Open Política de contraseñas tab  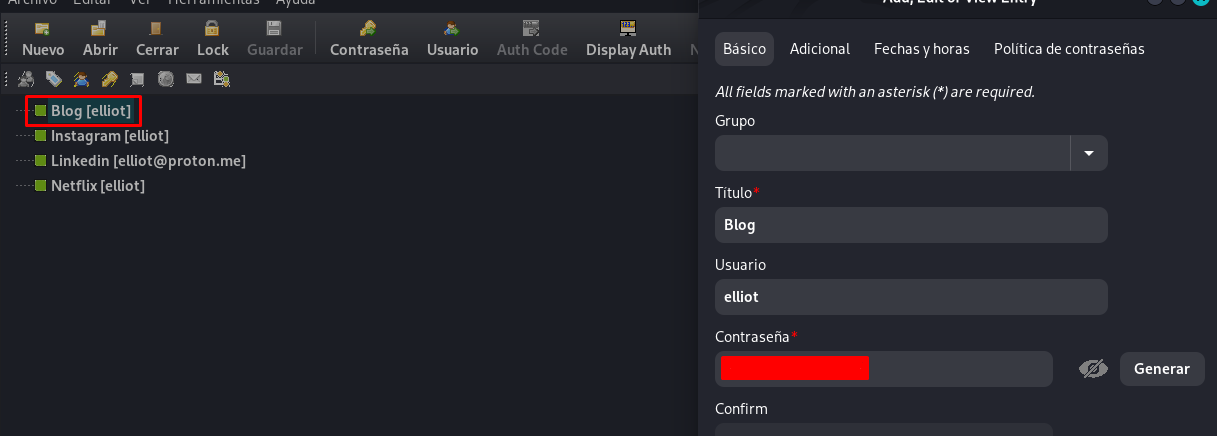pyautogui.click(x=1069, y=48)
